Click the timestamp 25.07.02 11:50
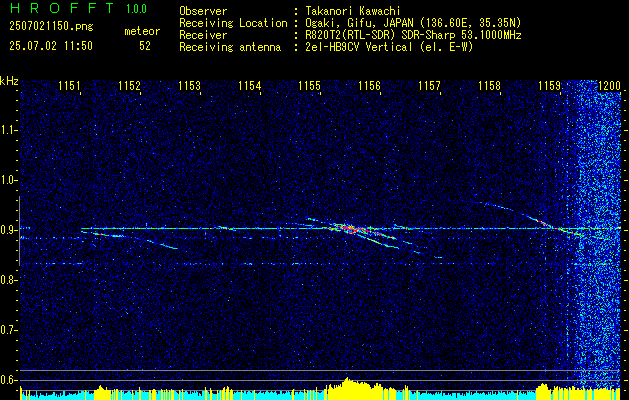 pyautogui.click(x=51, y=46)
